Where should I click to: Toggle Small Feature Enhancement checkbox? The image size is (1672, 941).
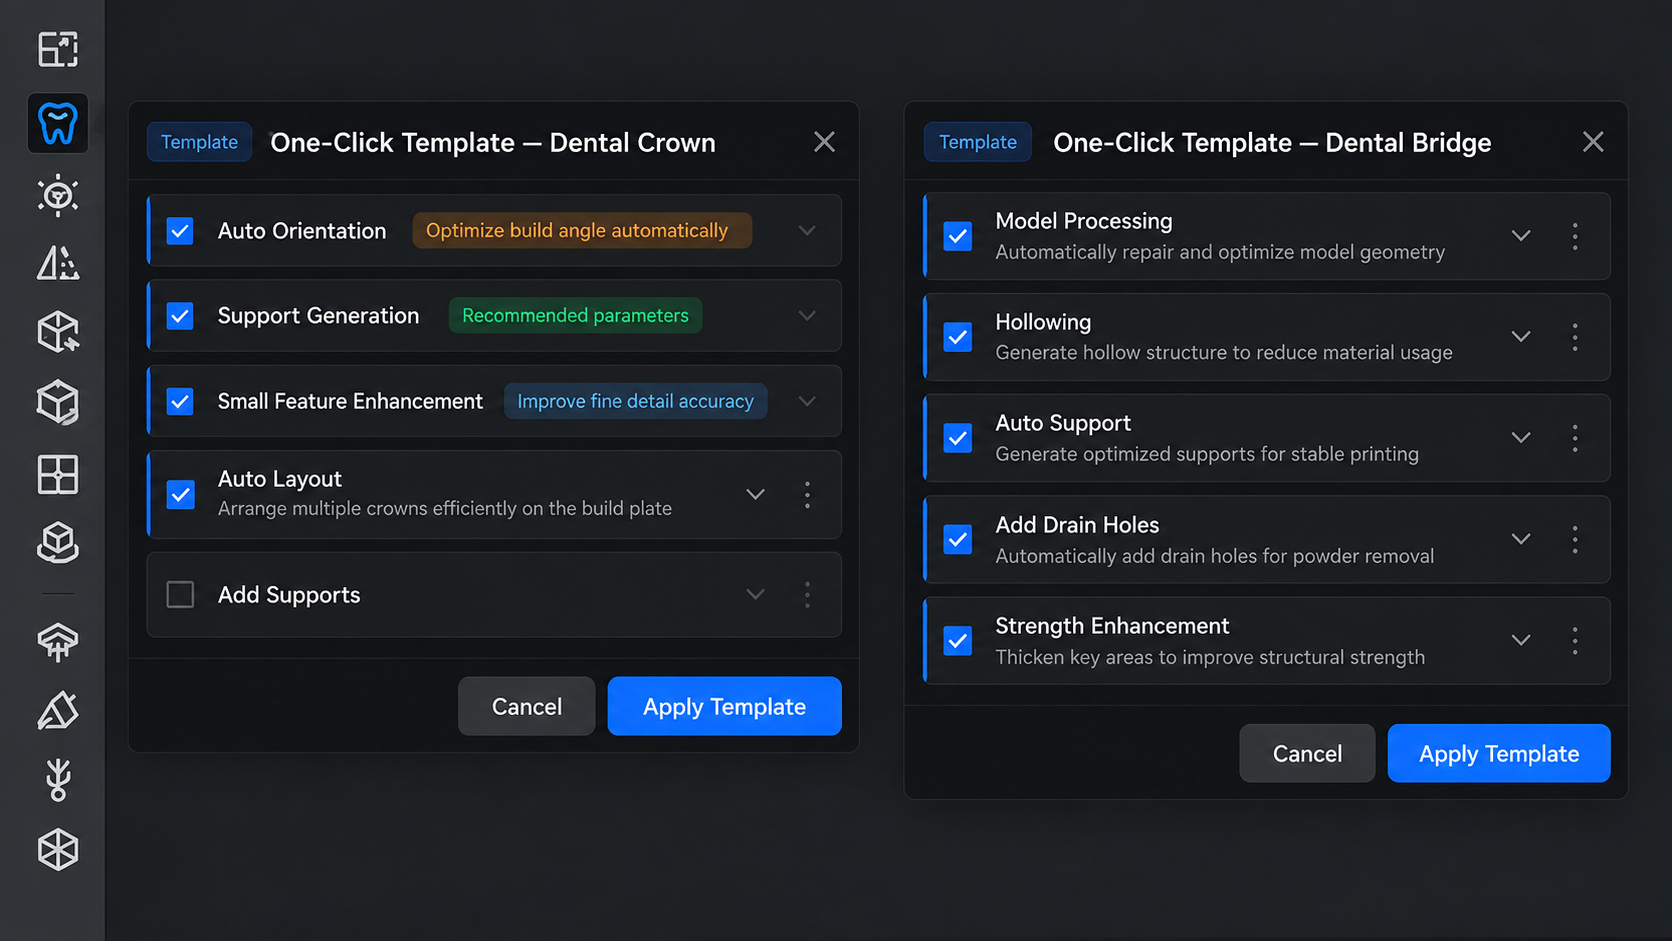point(180,402)
